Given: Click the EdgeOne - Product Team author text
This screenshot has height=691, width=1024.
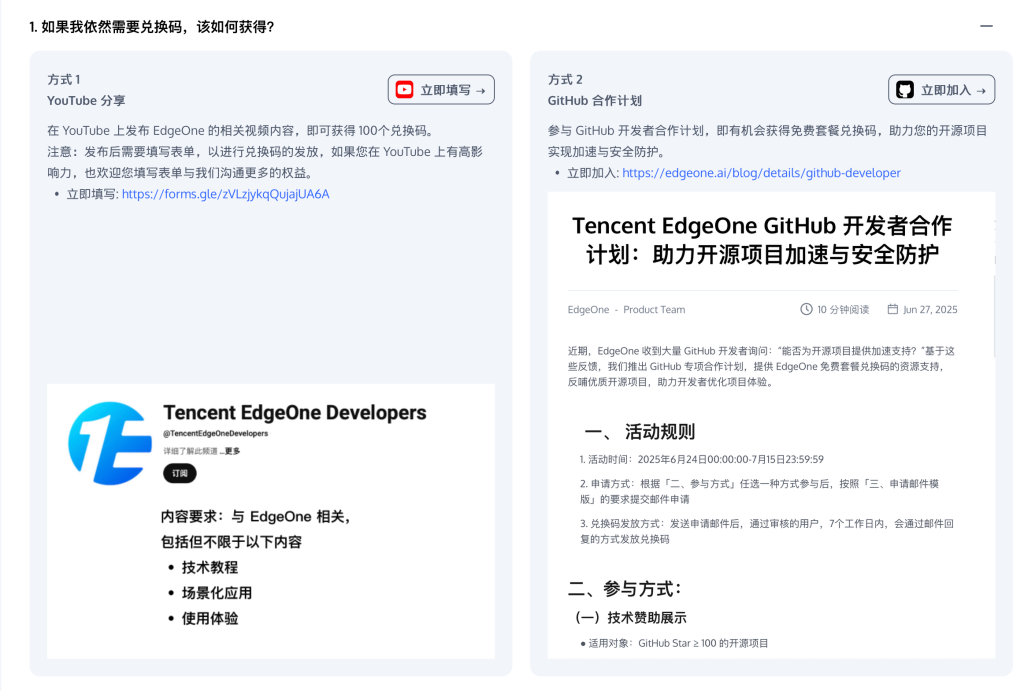Looking at the screenshot, I should point(626,310).
